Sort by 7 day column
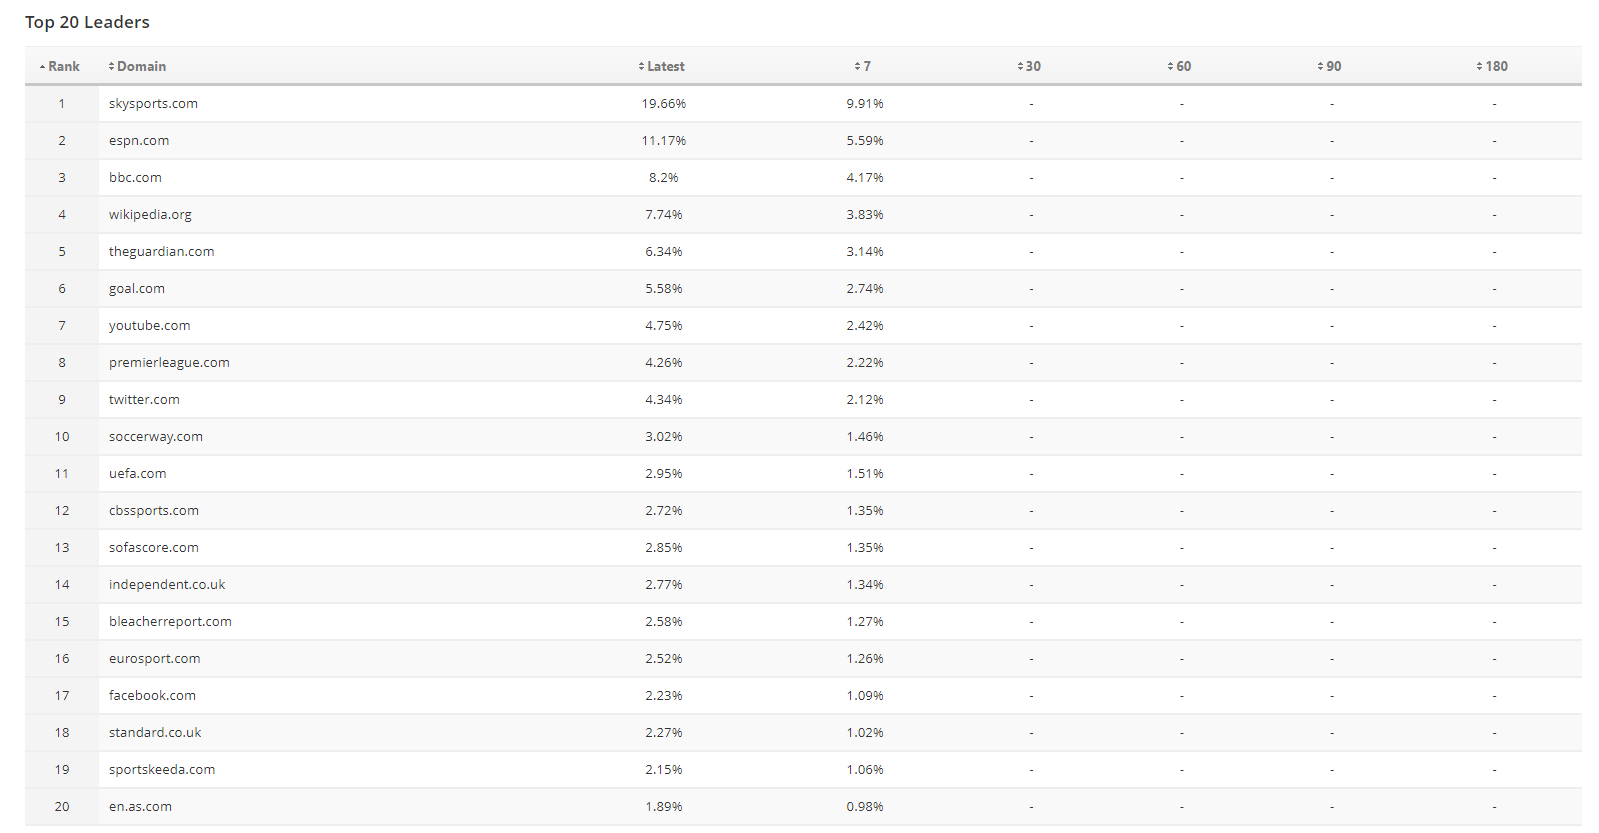The image size is (1599, 833). point(863,66)
